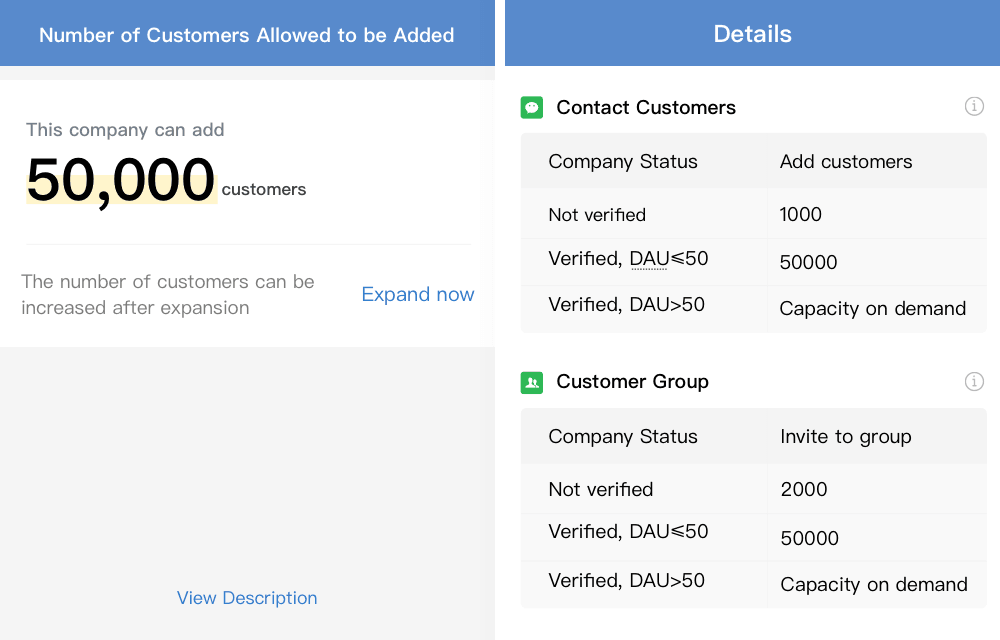The image size is (1000, 640).
Task: Click the Details panel title
Action: point(753,34)
